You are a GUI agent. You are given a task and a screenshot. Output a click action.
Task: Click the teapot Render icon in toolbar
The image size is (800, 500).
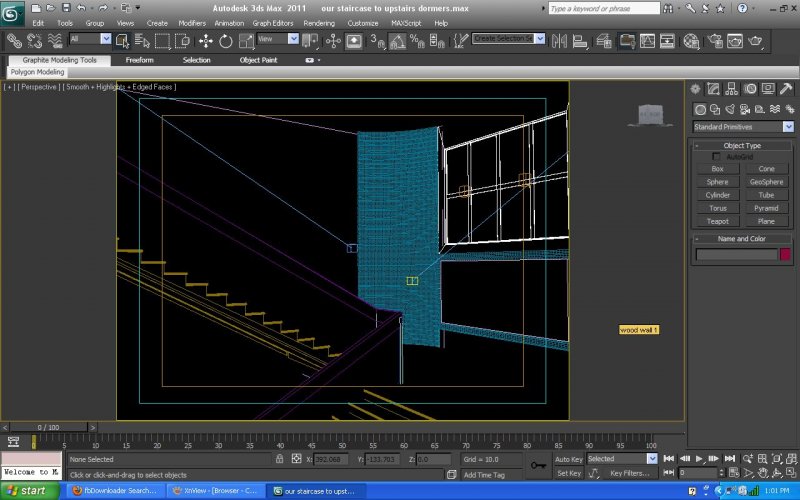coord(757,41)
